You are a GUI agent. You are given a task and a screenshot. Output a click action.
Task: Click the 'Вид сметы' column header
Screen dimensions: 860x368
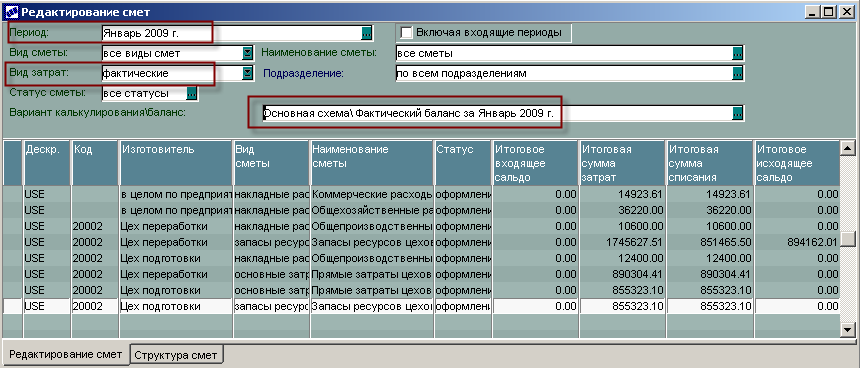point(271,163)
